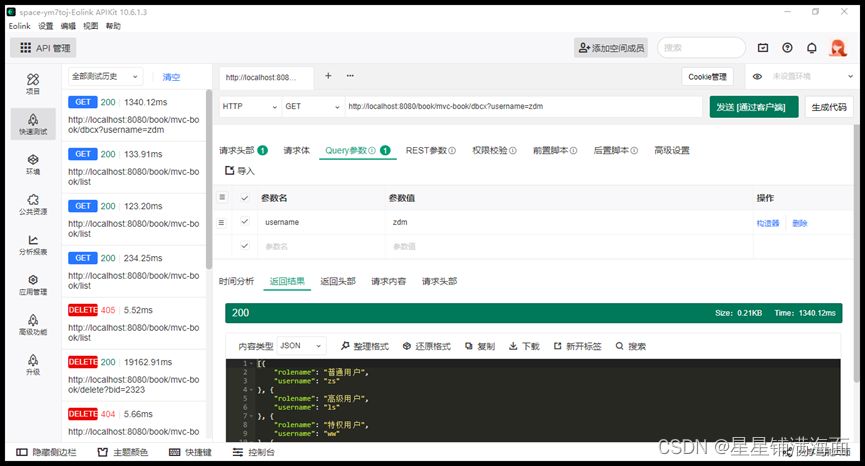Image resolution: width=865 pixels, height=466 pixels.
Task: Open the 应用管理 sidebar icon
Action: [x=33, y=285]
